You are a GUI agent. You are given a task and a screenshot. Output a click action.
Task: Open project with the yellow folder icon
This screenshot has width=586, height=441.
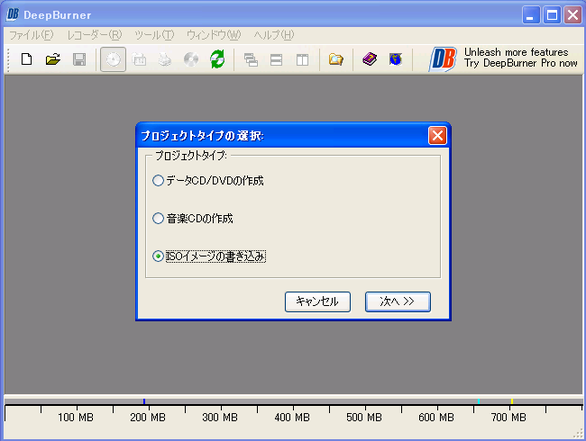coord(53,59)
